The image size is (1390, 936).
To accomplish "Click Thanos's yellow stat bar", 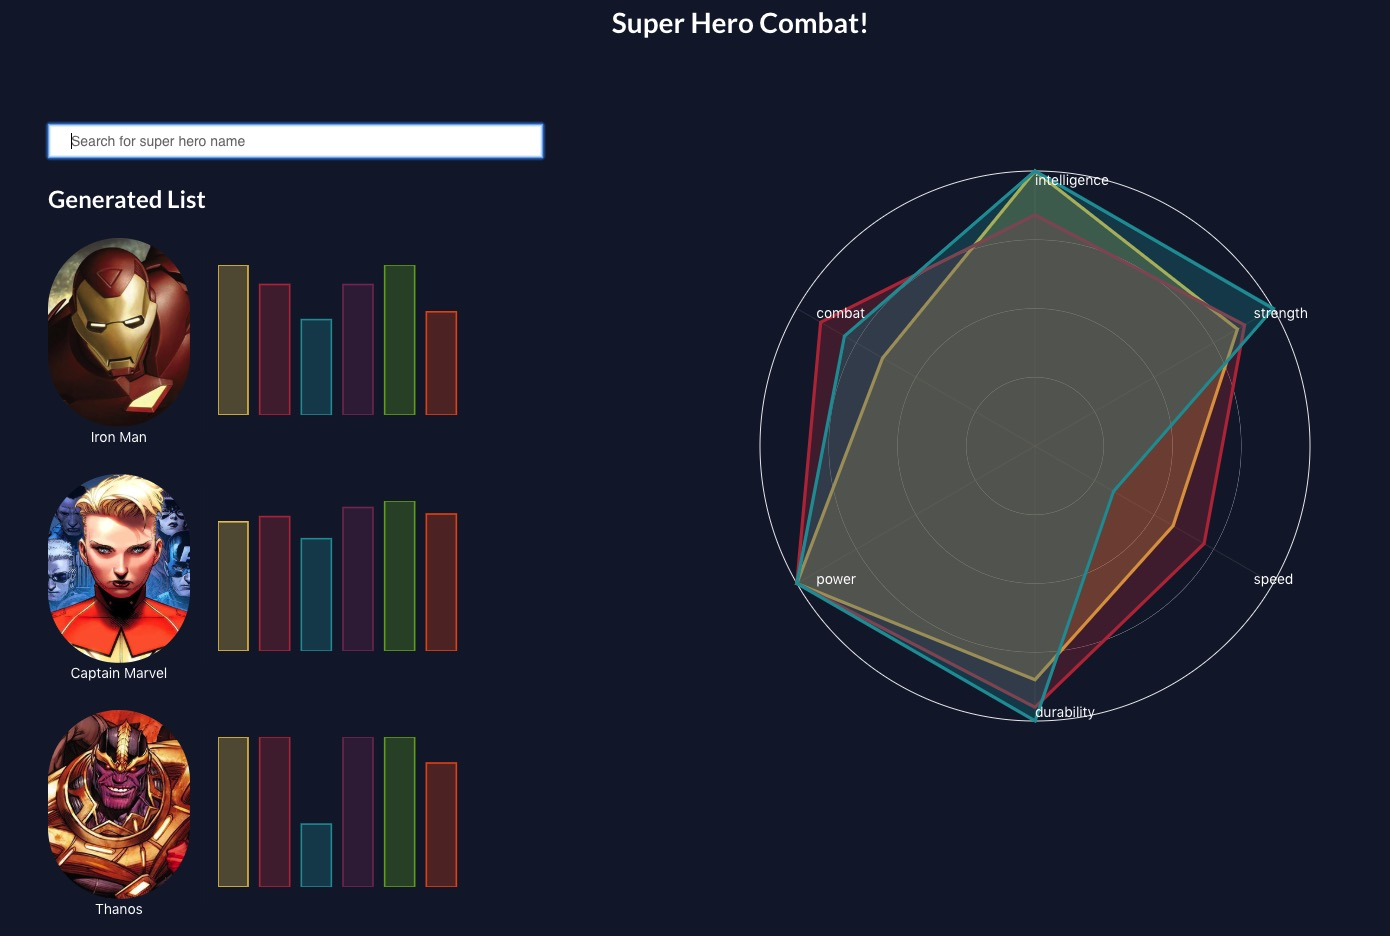I will (233, 812).
